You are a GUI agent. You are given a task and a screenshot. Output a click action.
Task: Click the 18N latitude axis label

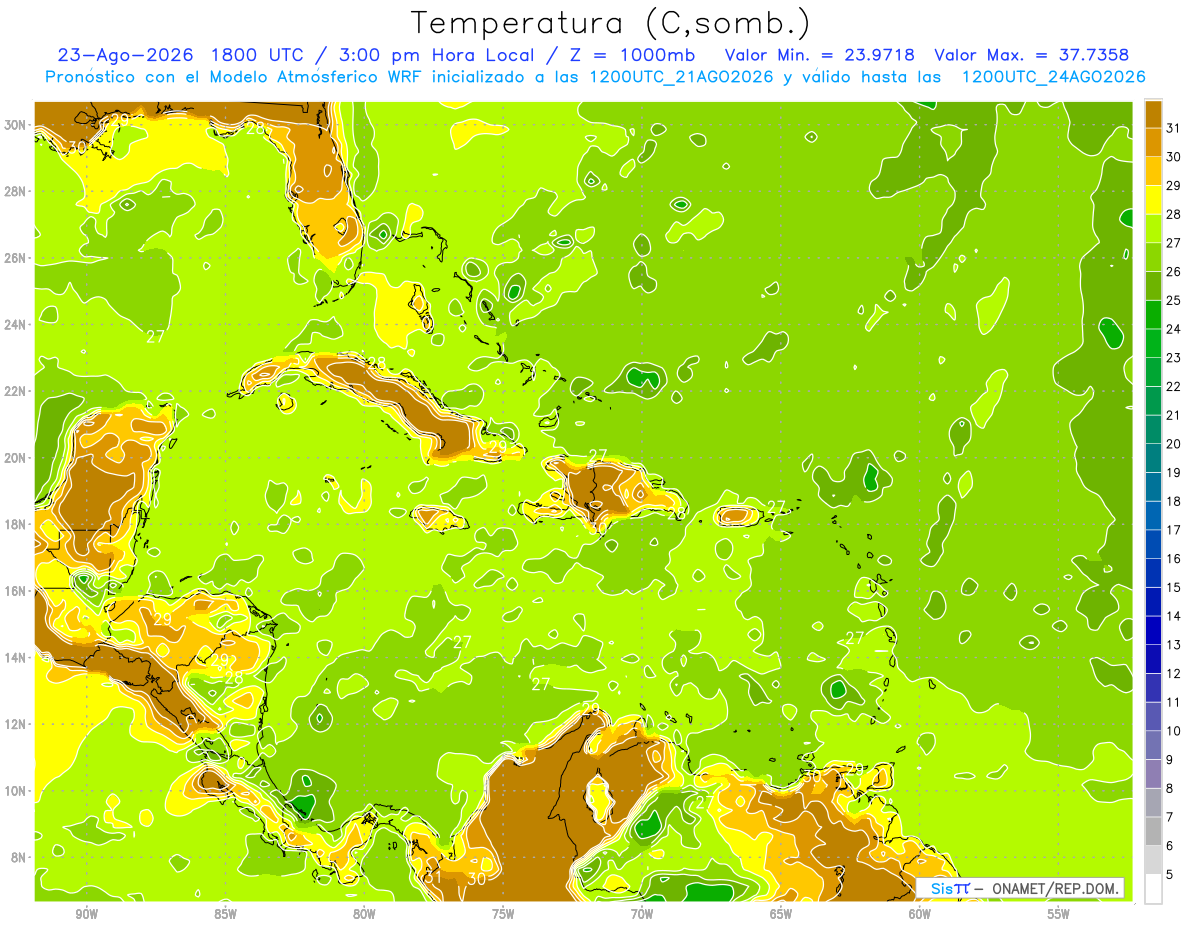click(15, 524)
